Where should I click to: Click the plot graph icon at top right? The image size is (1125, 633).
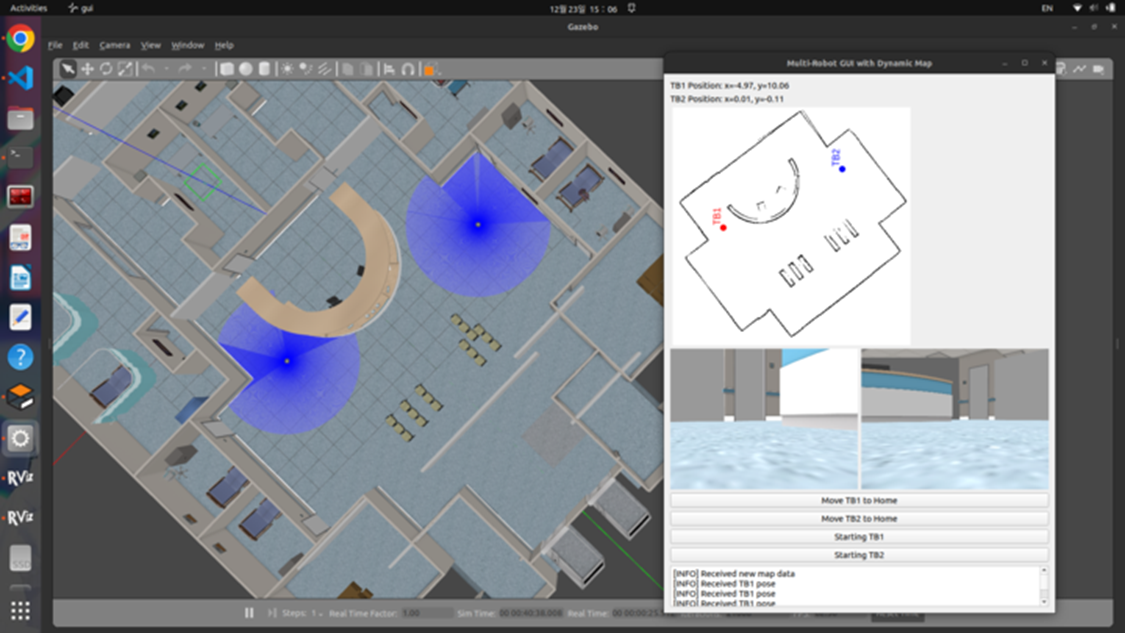pos(1080,69)
